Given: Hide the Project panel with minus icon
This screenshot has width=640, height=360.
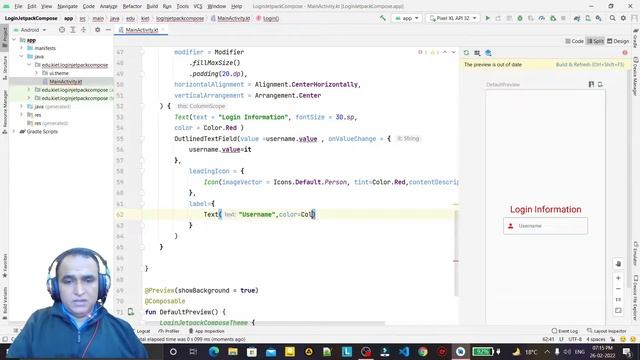Looking at the screenshot, I should pyautogui.click(x=108, y=30).
